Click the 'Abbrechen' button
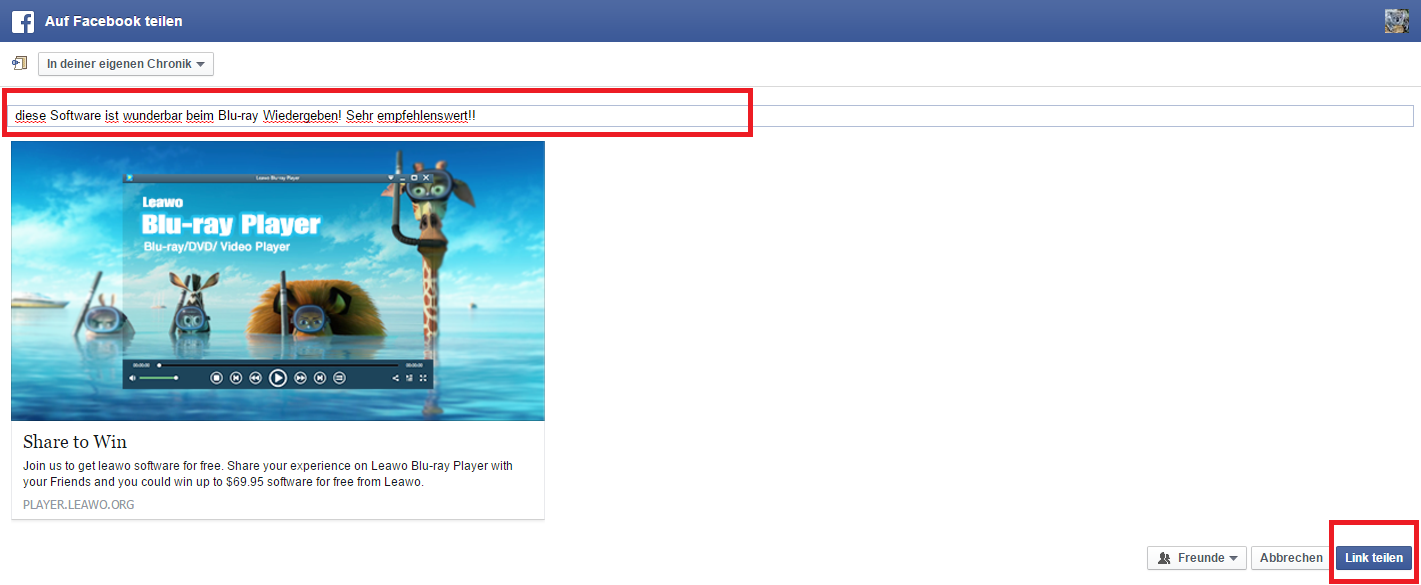The width and height of the screenshot is (1421, 585). 1291,558
